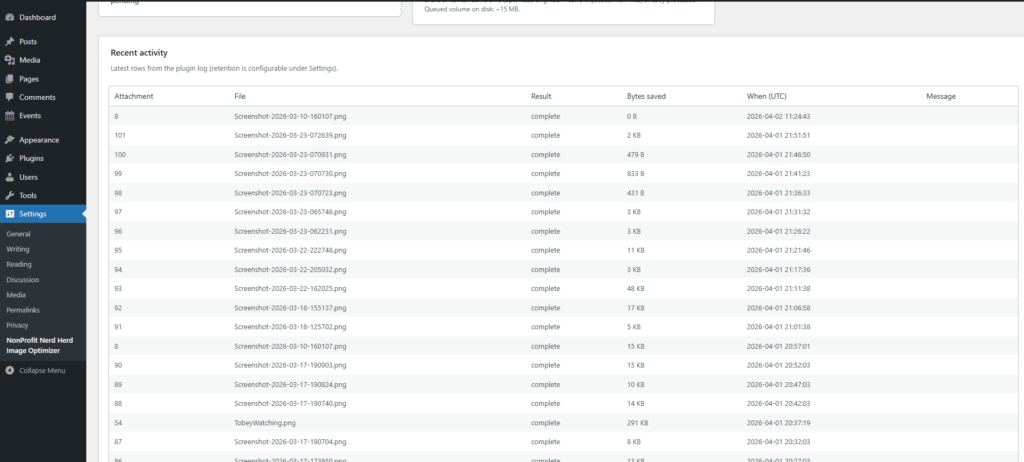Click the Tools wrench icon
Viewport: 1024px width, 462px height.
[x=9, y=195]
